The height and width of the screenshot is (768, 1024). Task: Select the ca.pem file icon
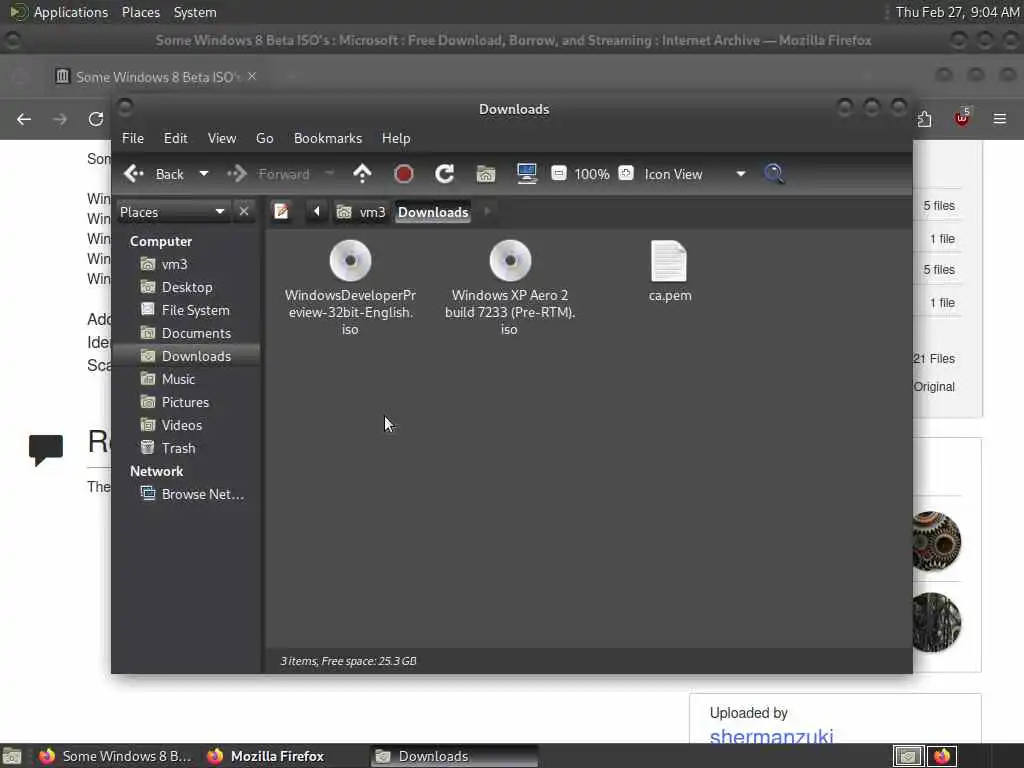coord(669,261)
